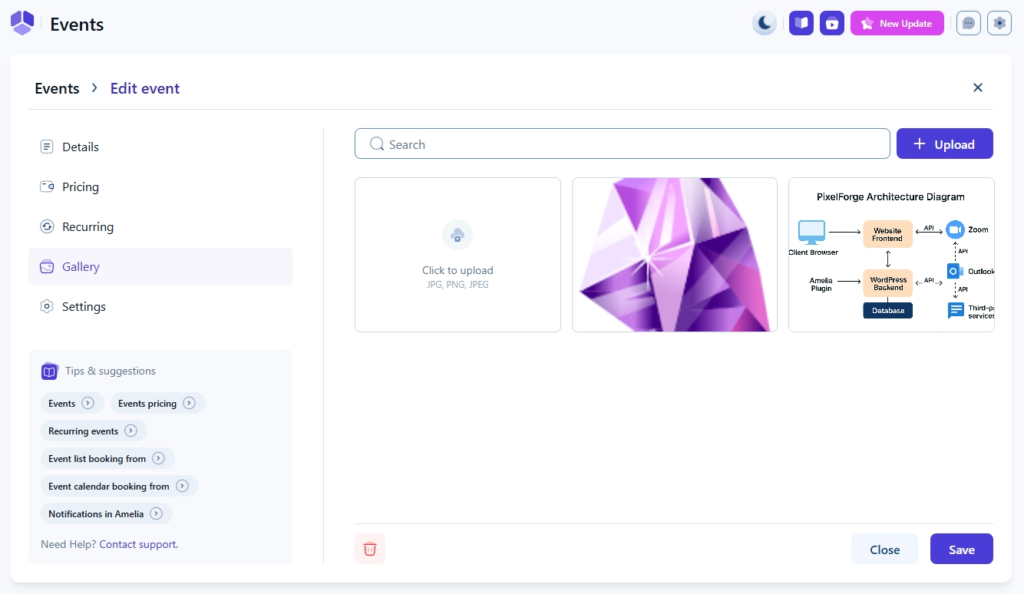This screenshot has height=594, width=1024.
Task: Click the Amelia logo icon
Action: (22, 23)
